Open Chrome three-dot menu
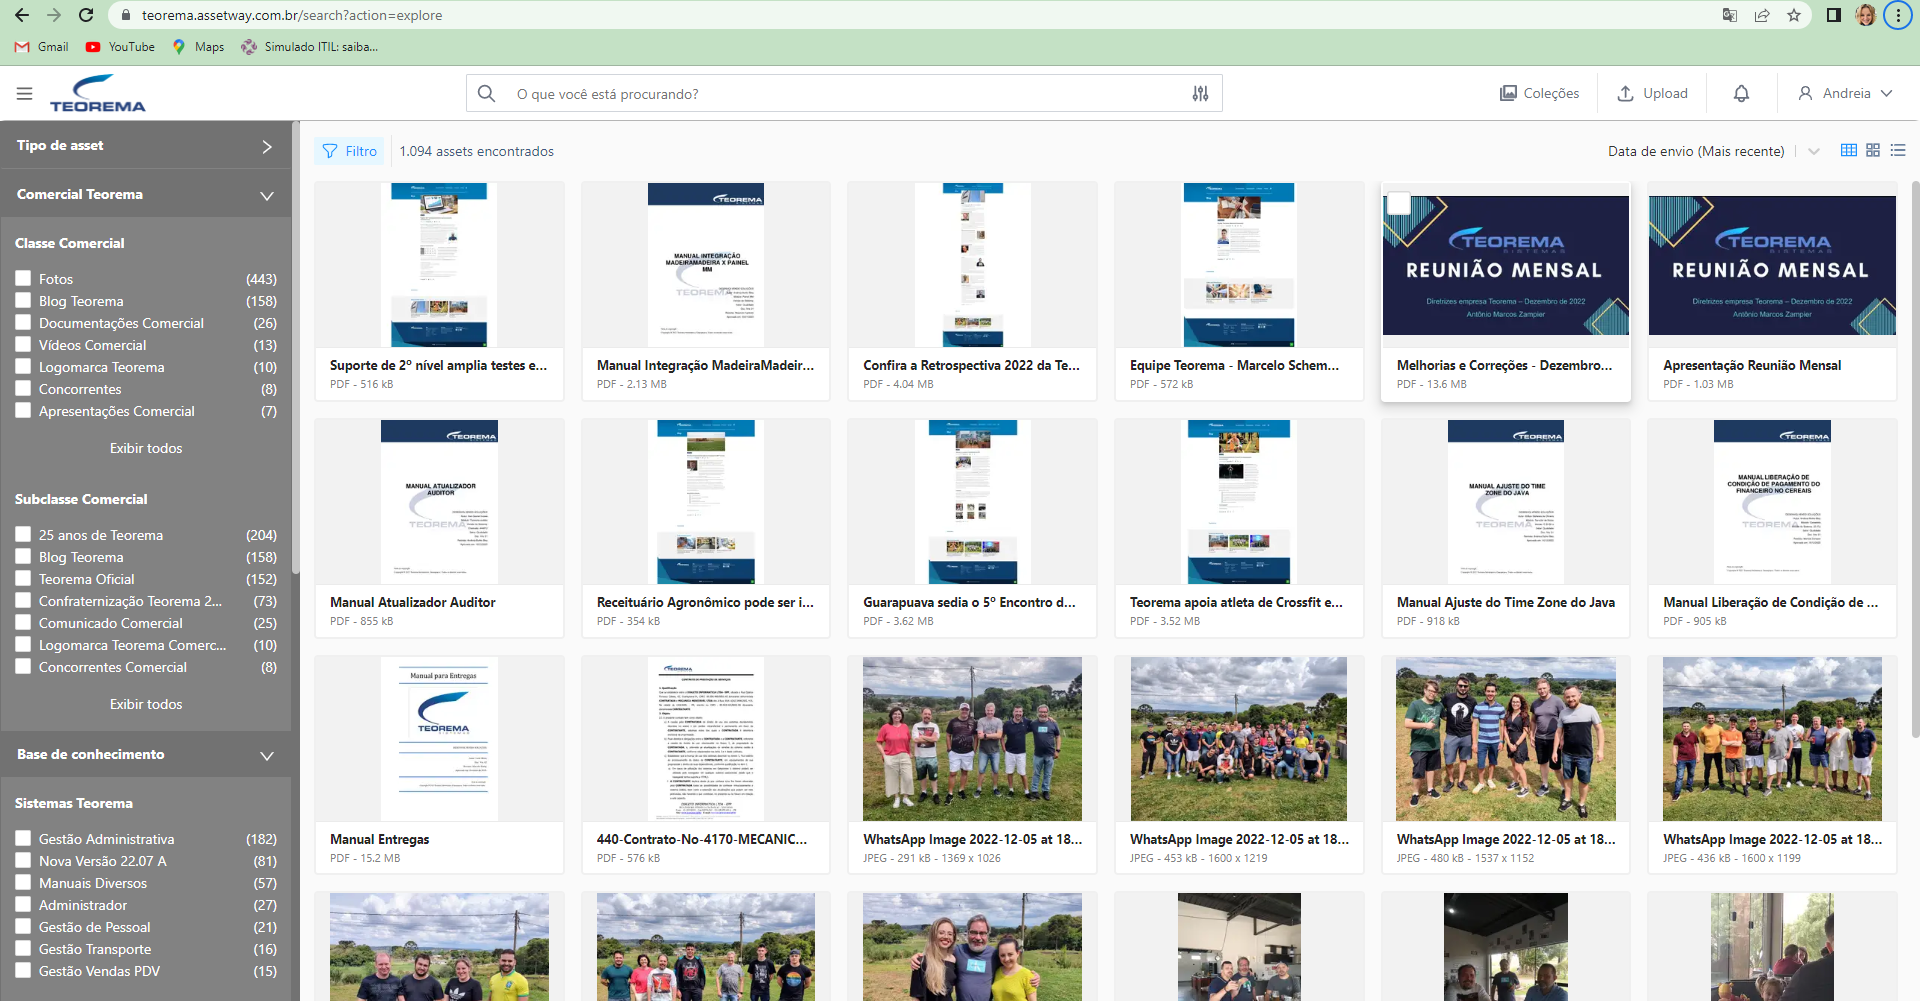Image resolution: width=1920 pixels, height=1001 pixels. click(x=1898, y=15)
